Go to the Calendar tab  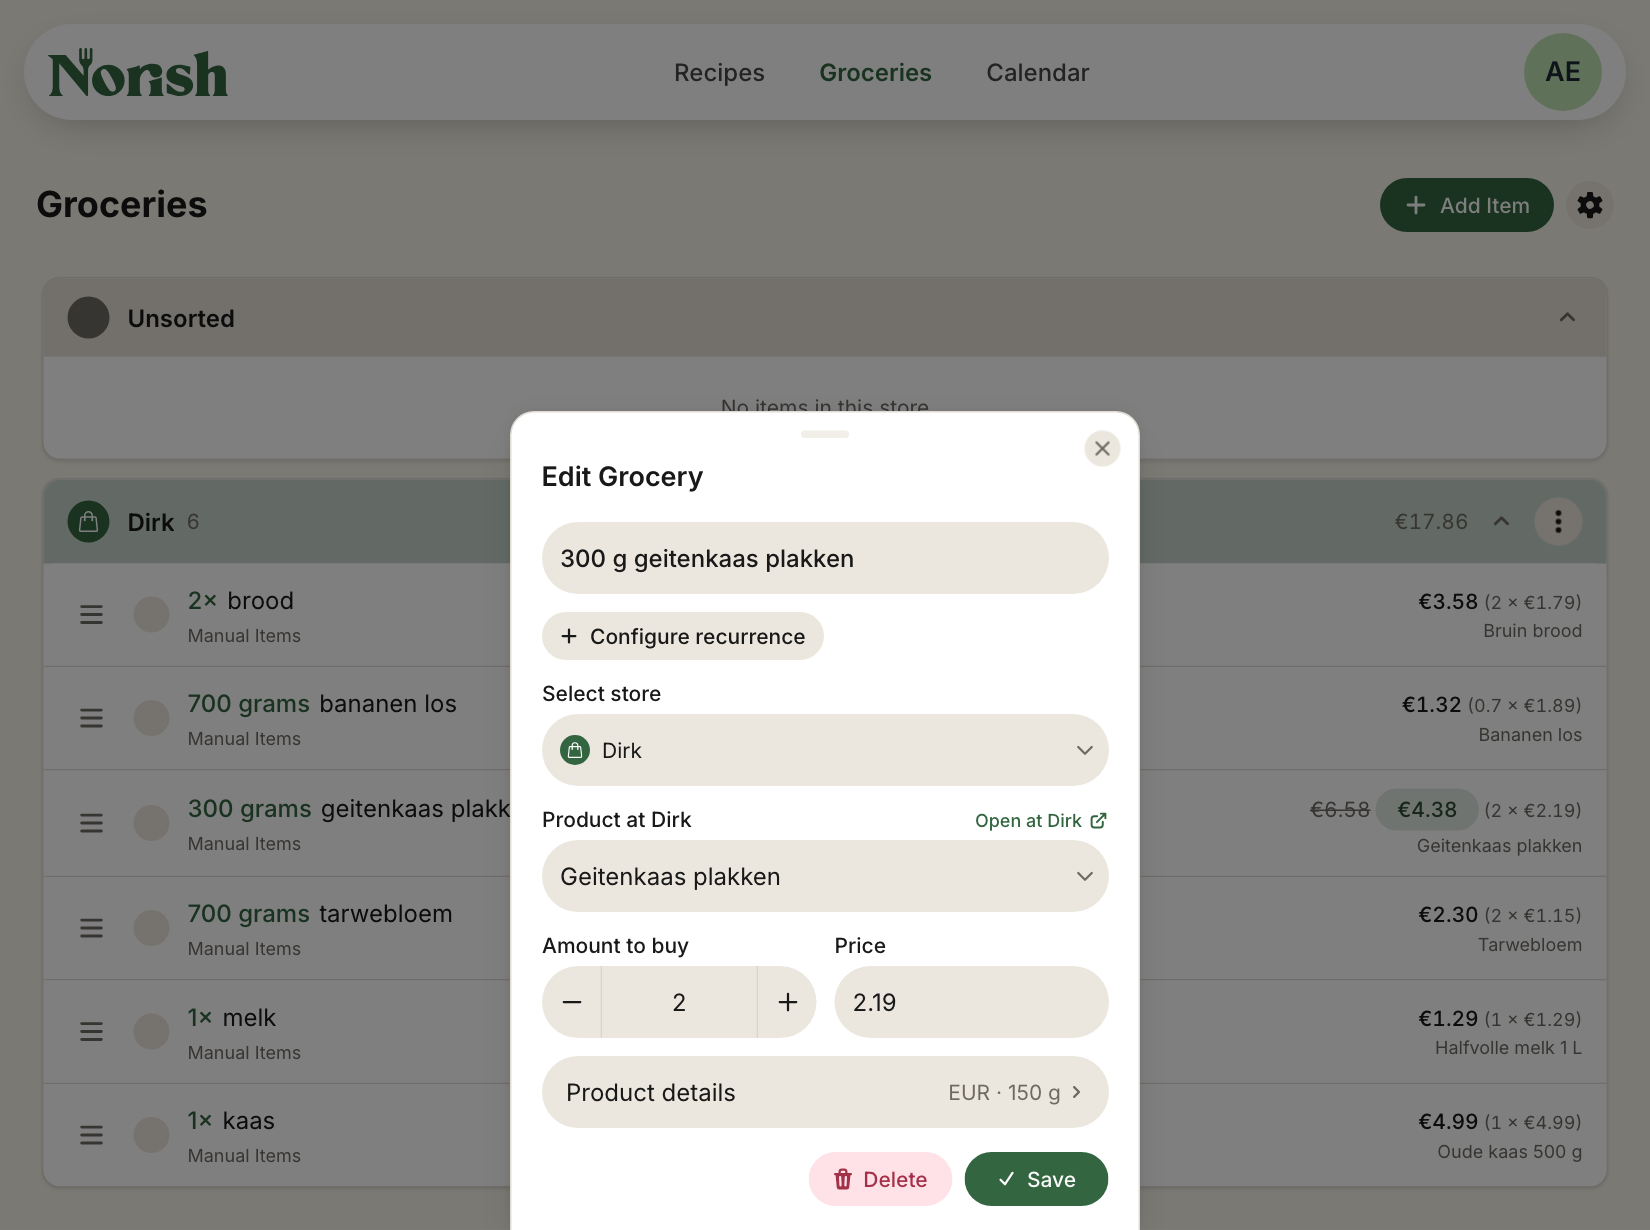point(1037,73)
